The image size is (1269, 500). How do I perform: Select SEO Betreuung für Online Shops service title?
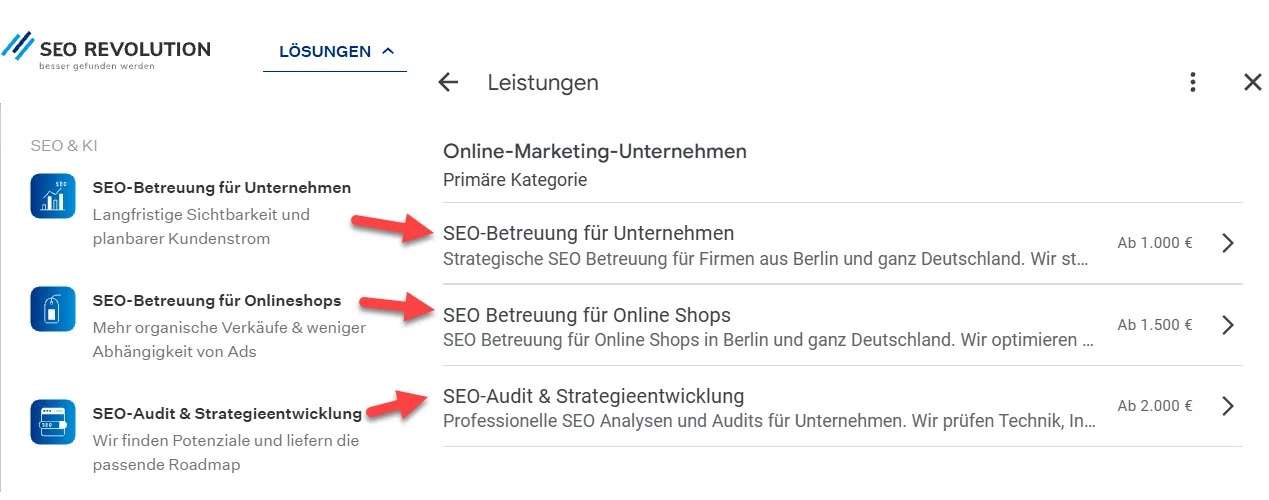(587, 315)
